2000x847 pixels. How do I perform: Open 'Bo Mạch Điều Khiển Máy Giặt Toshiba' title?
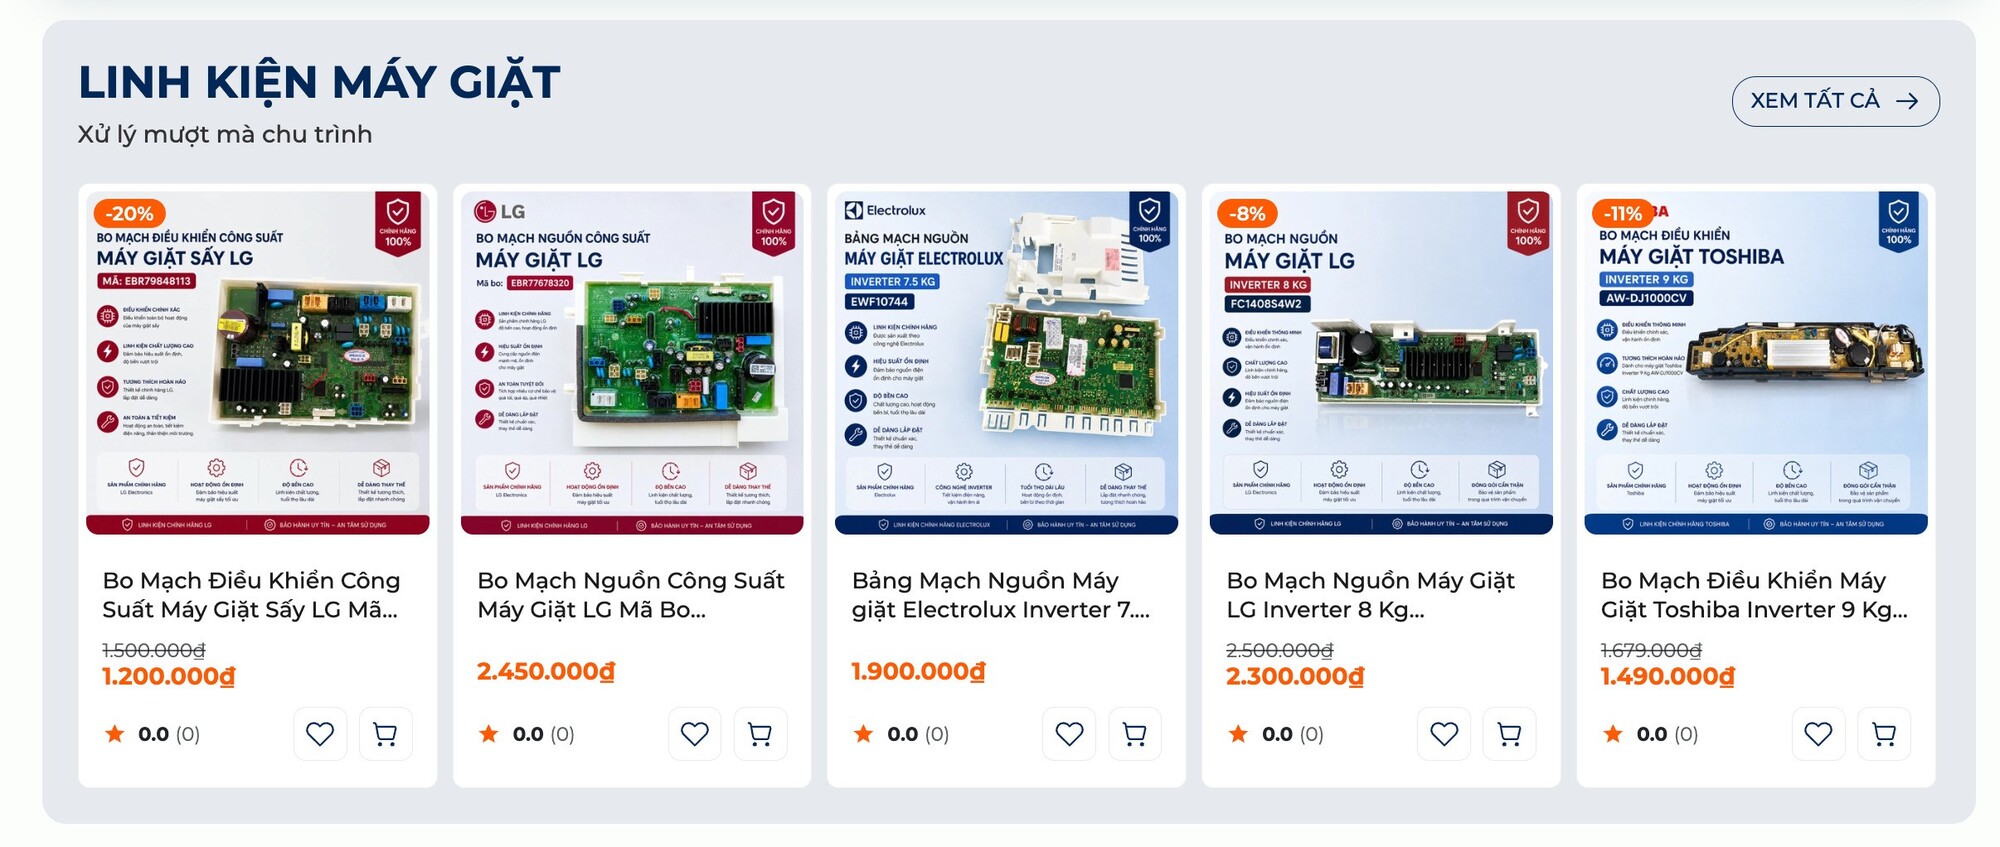[1754, 595]
